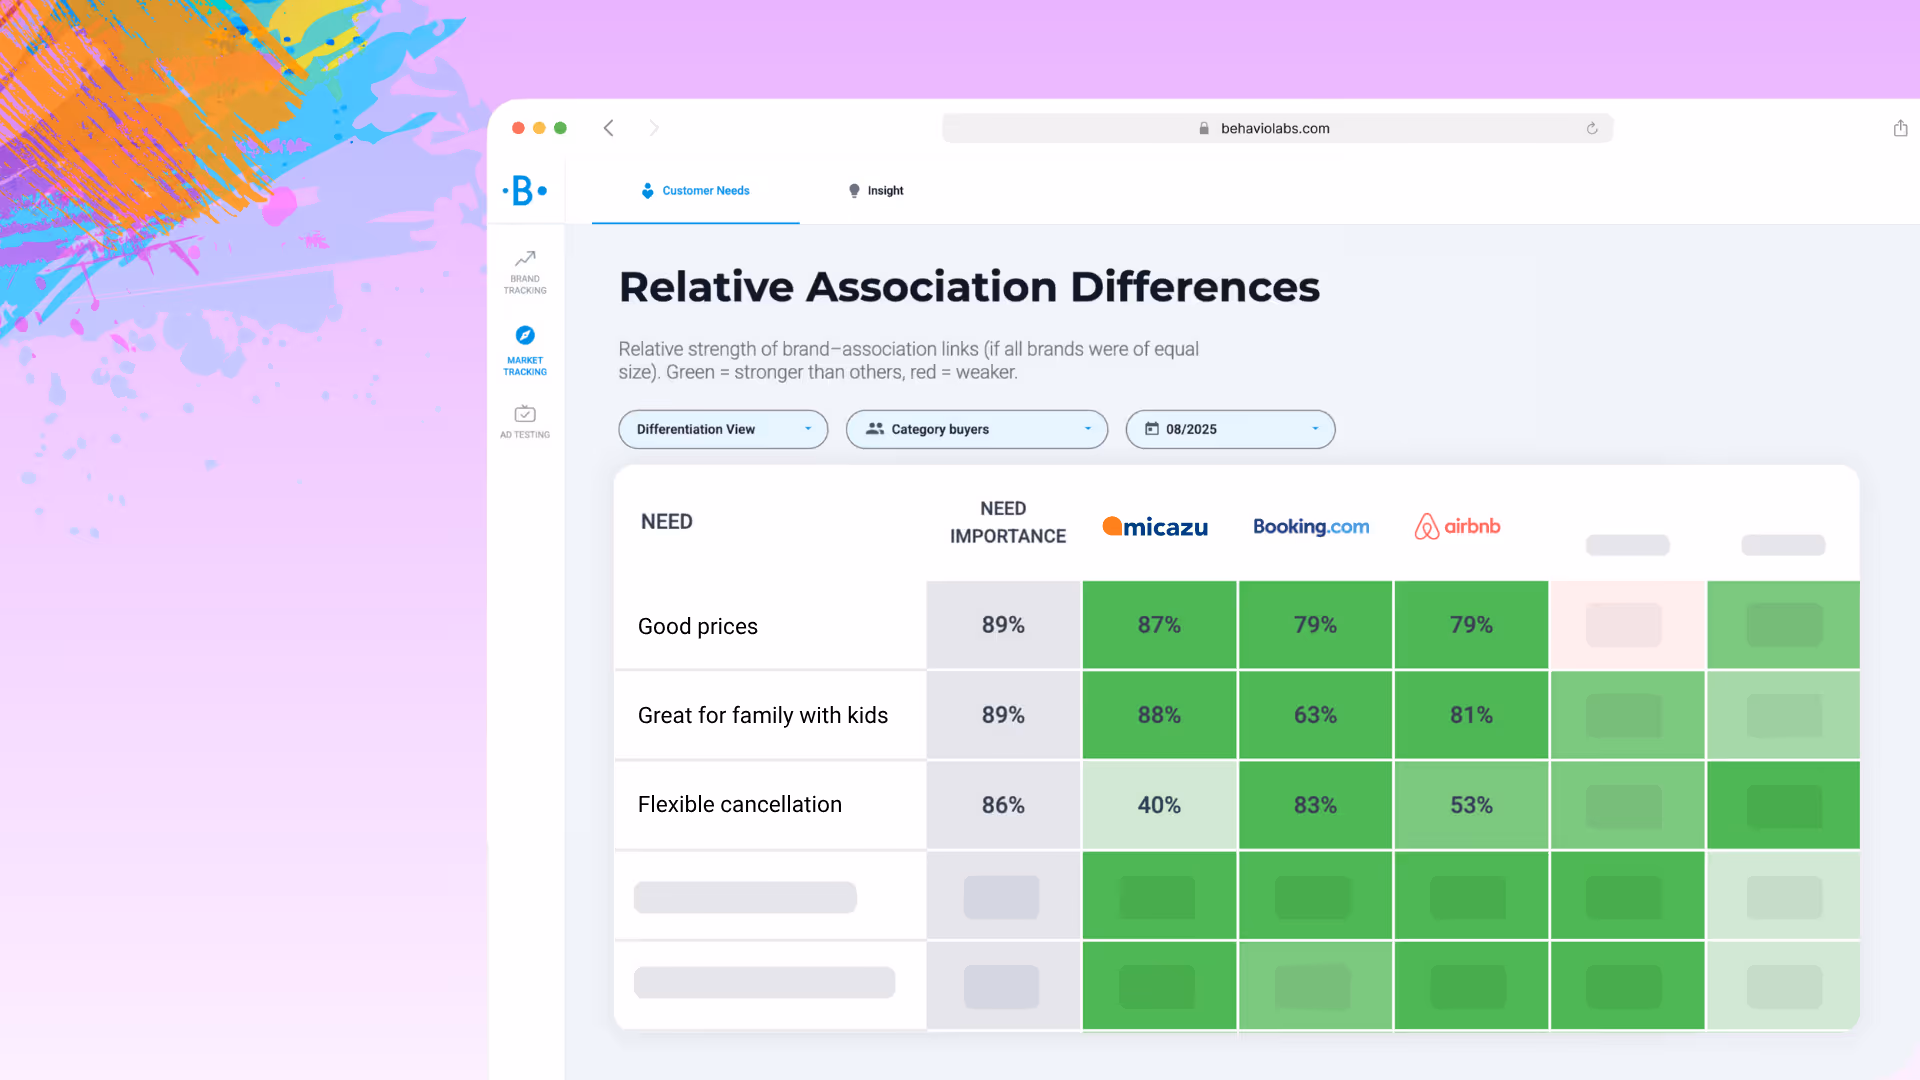Reload page via refresh icon
The height and width of the screenshot is (1080, 1920).
[1591, 128]
